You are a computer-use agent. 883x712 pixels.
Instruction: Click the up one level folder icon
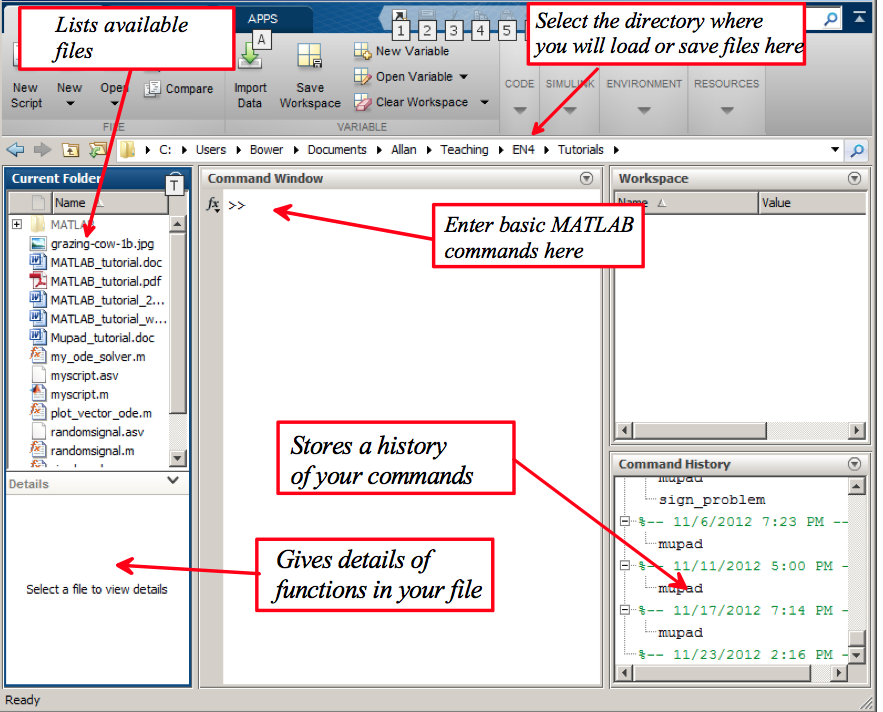pos(70,150)
